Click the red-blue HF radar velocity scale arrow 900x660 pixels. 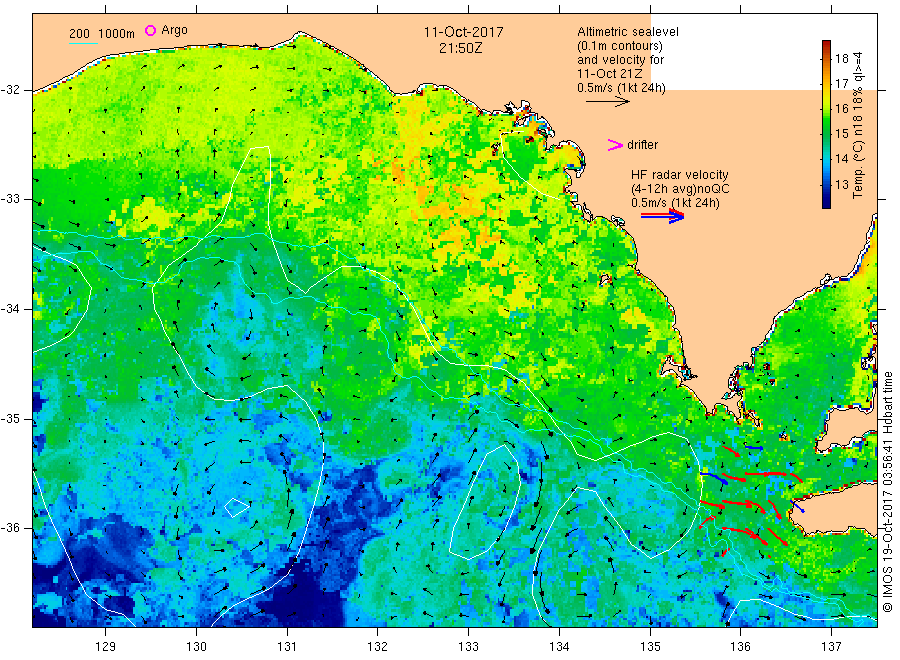pyautogui.click(x=662, y=216)
